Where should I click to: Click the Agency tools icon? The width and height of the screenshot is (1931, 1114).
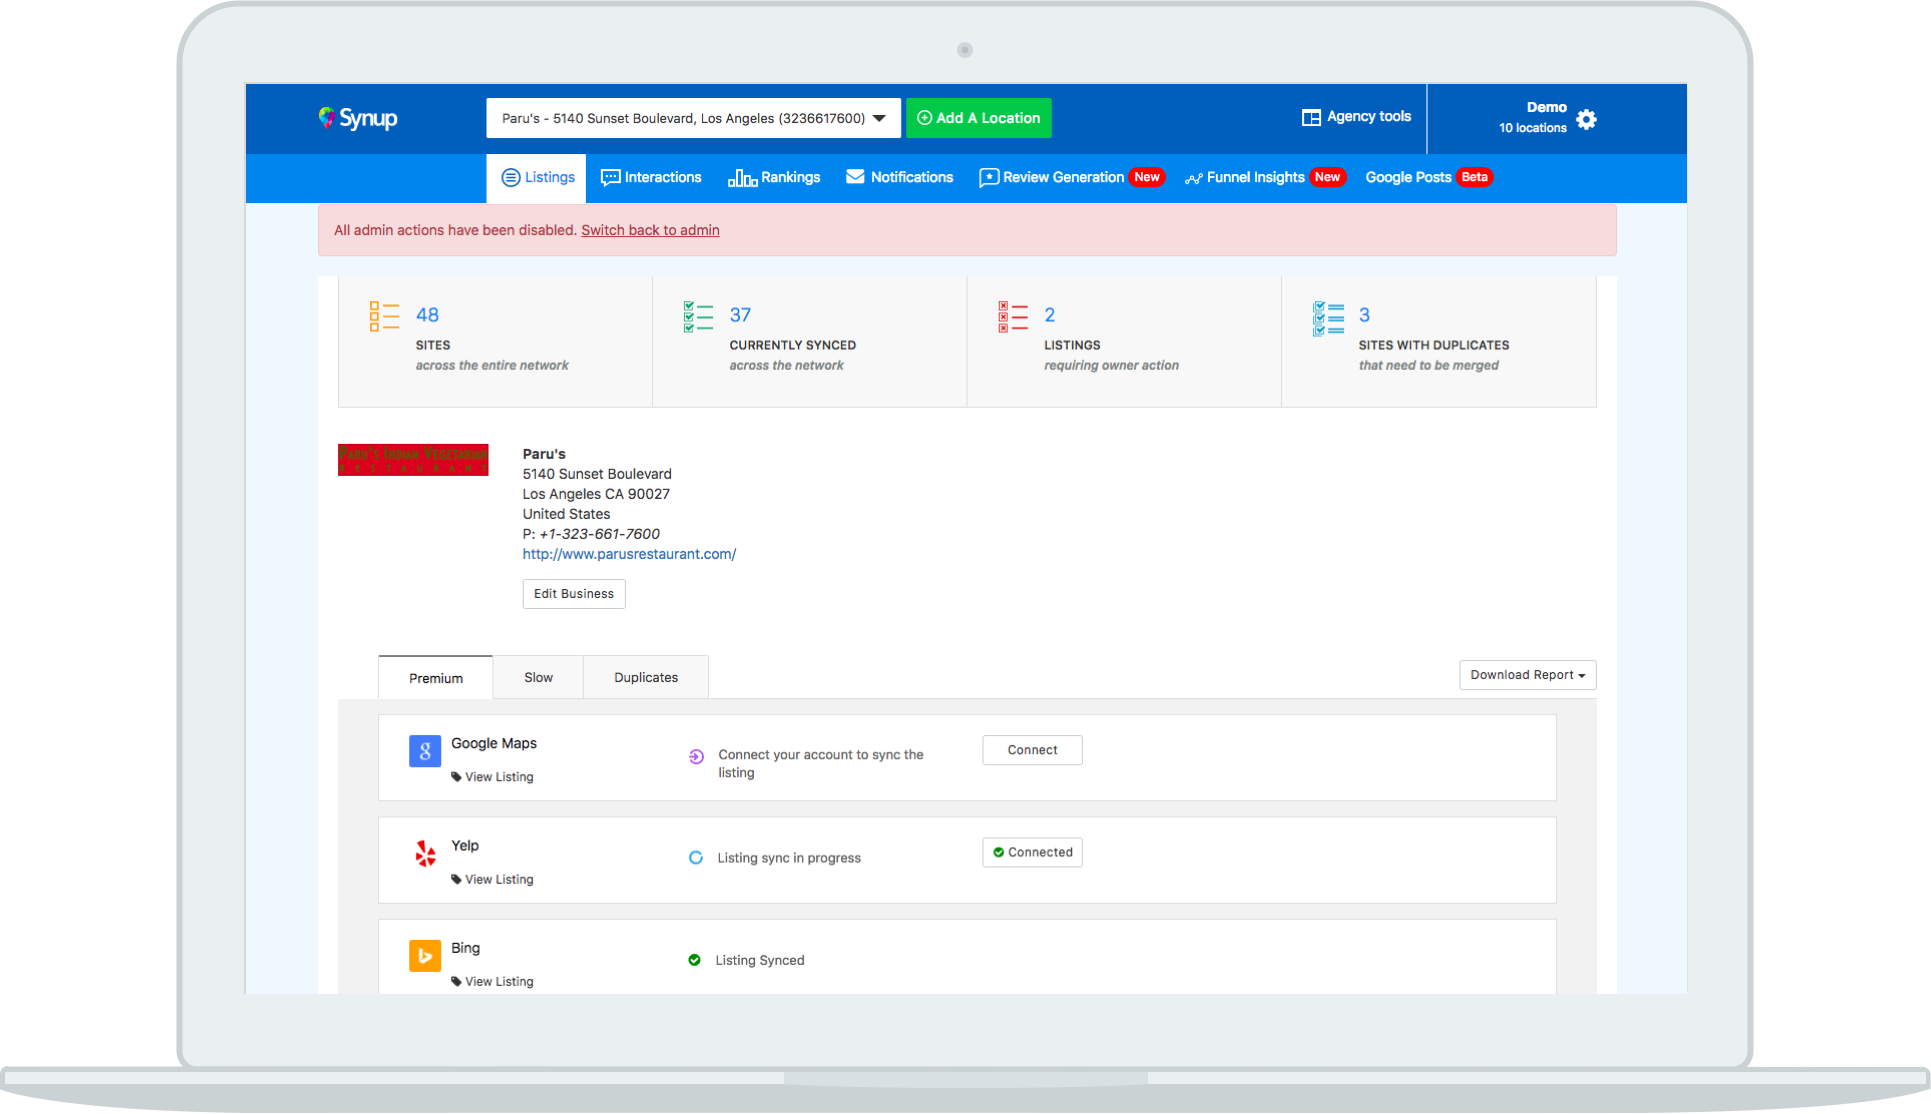[1311, 117]
